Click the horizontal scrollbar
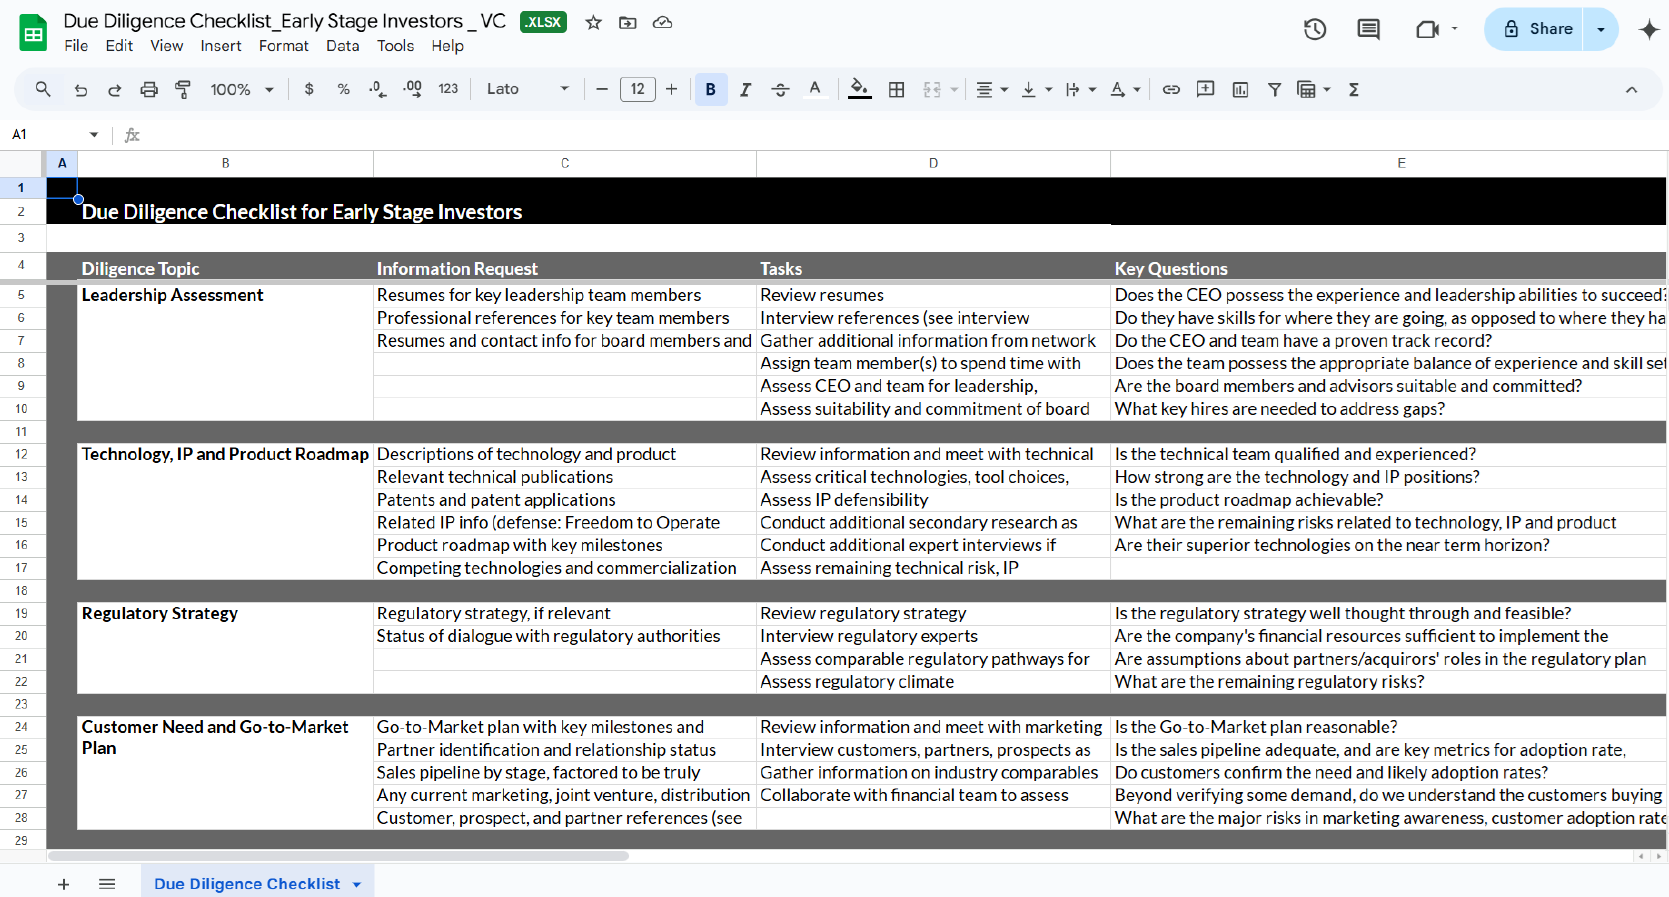Viewport: 1669px width, 897px height. coord(338,856)
